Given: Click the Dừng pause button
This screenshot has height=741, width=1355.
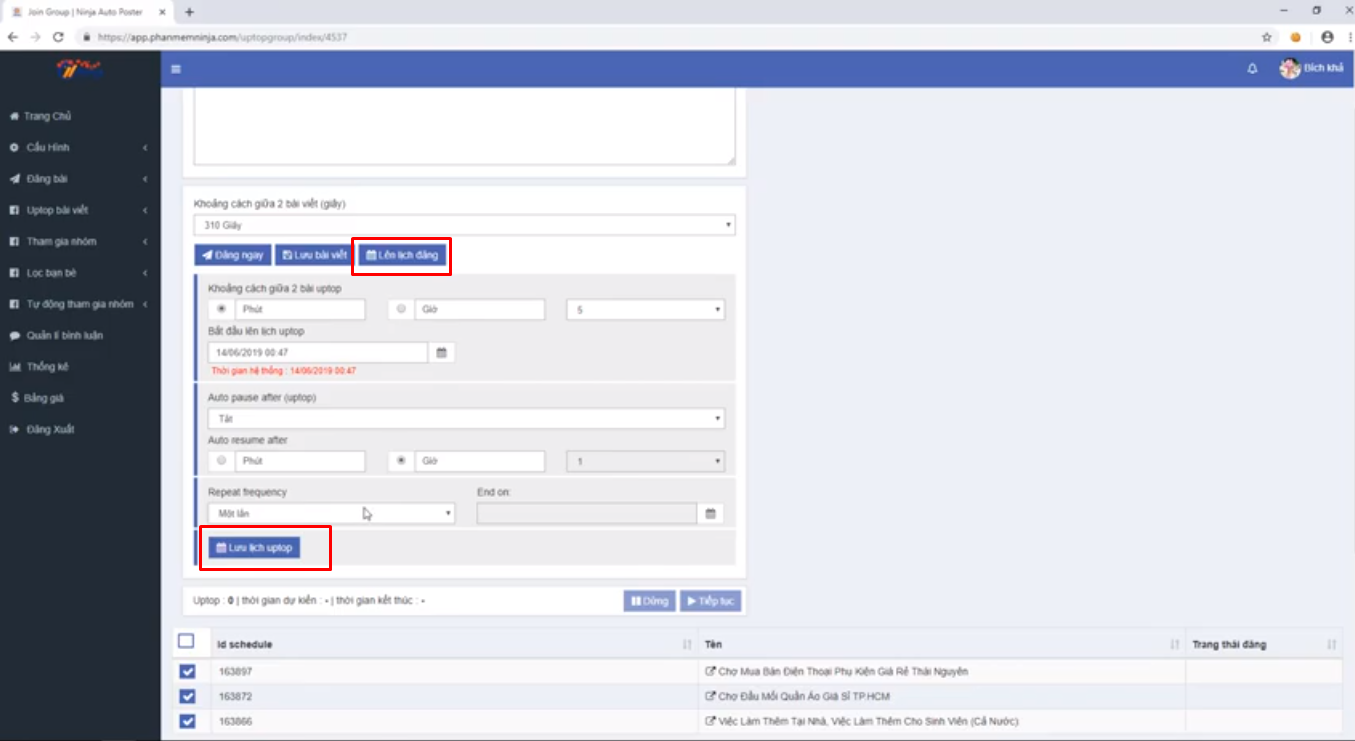Looking at the screenshot, I should pyautogui.click(x=649, y=601).
